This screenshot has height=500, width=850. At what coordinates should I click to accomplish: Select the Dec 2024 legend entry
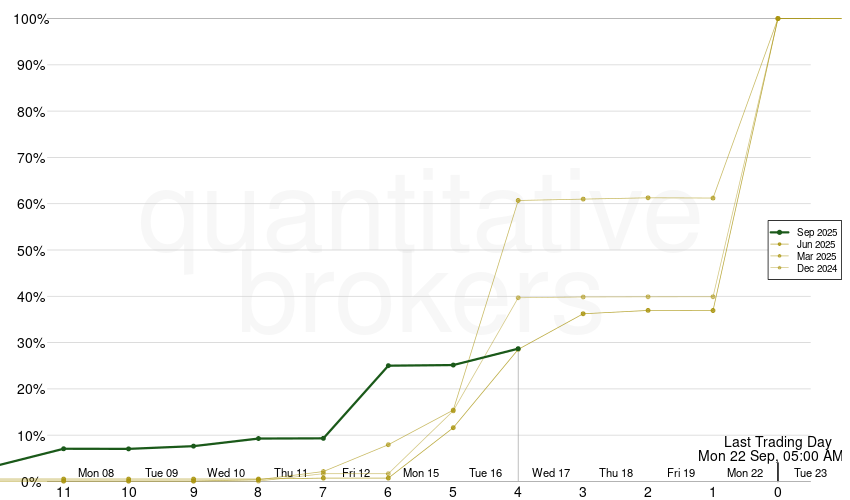tap(817, 268)
